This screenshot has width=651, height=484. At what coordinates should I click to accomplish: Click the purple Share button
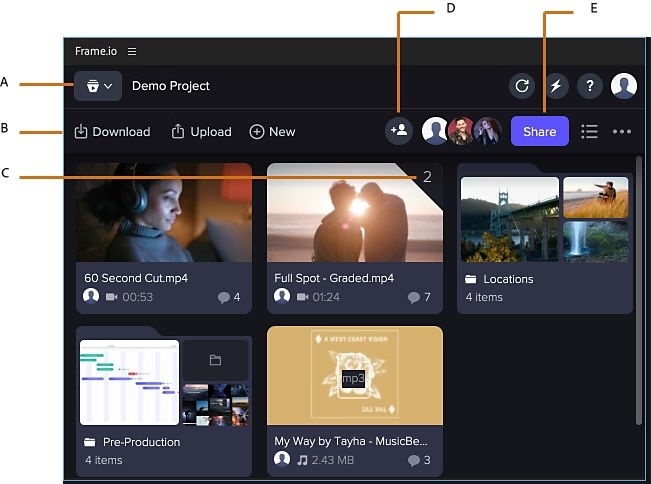pyautogui.click(x=540, y=131)
